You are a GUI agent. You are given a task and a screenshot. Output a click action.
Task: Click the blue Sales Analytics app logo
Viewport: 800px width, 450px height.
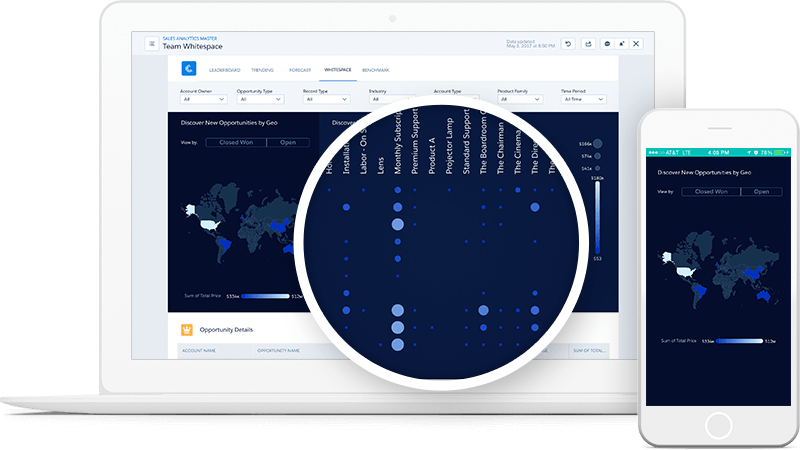coord(189,69)
